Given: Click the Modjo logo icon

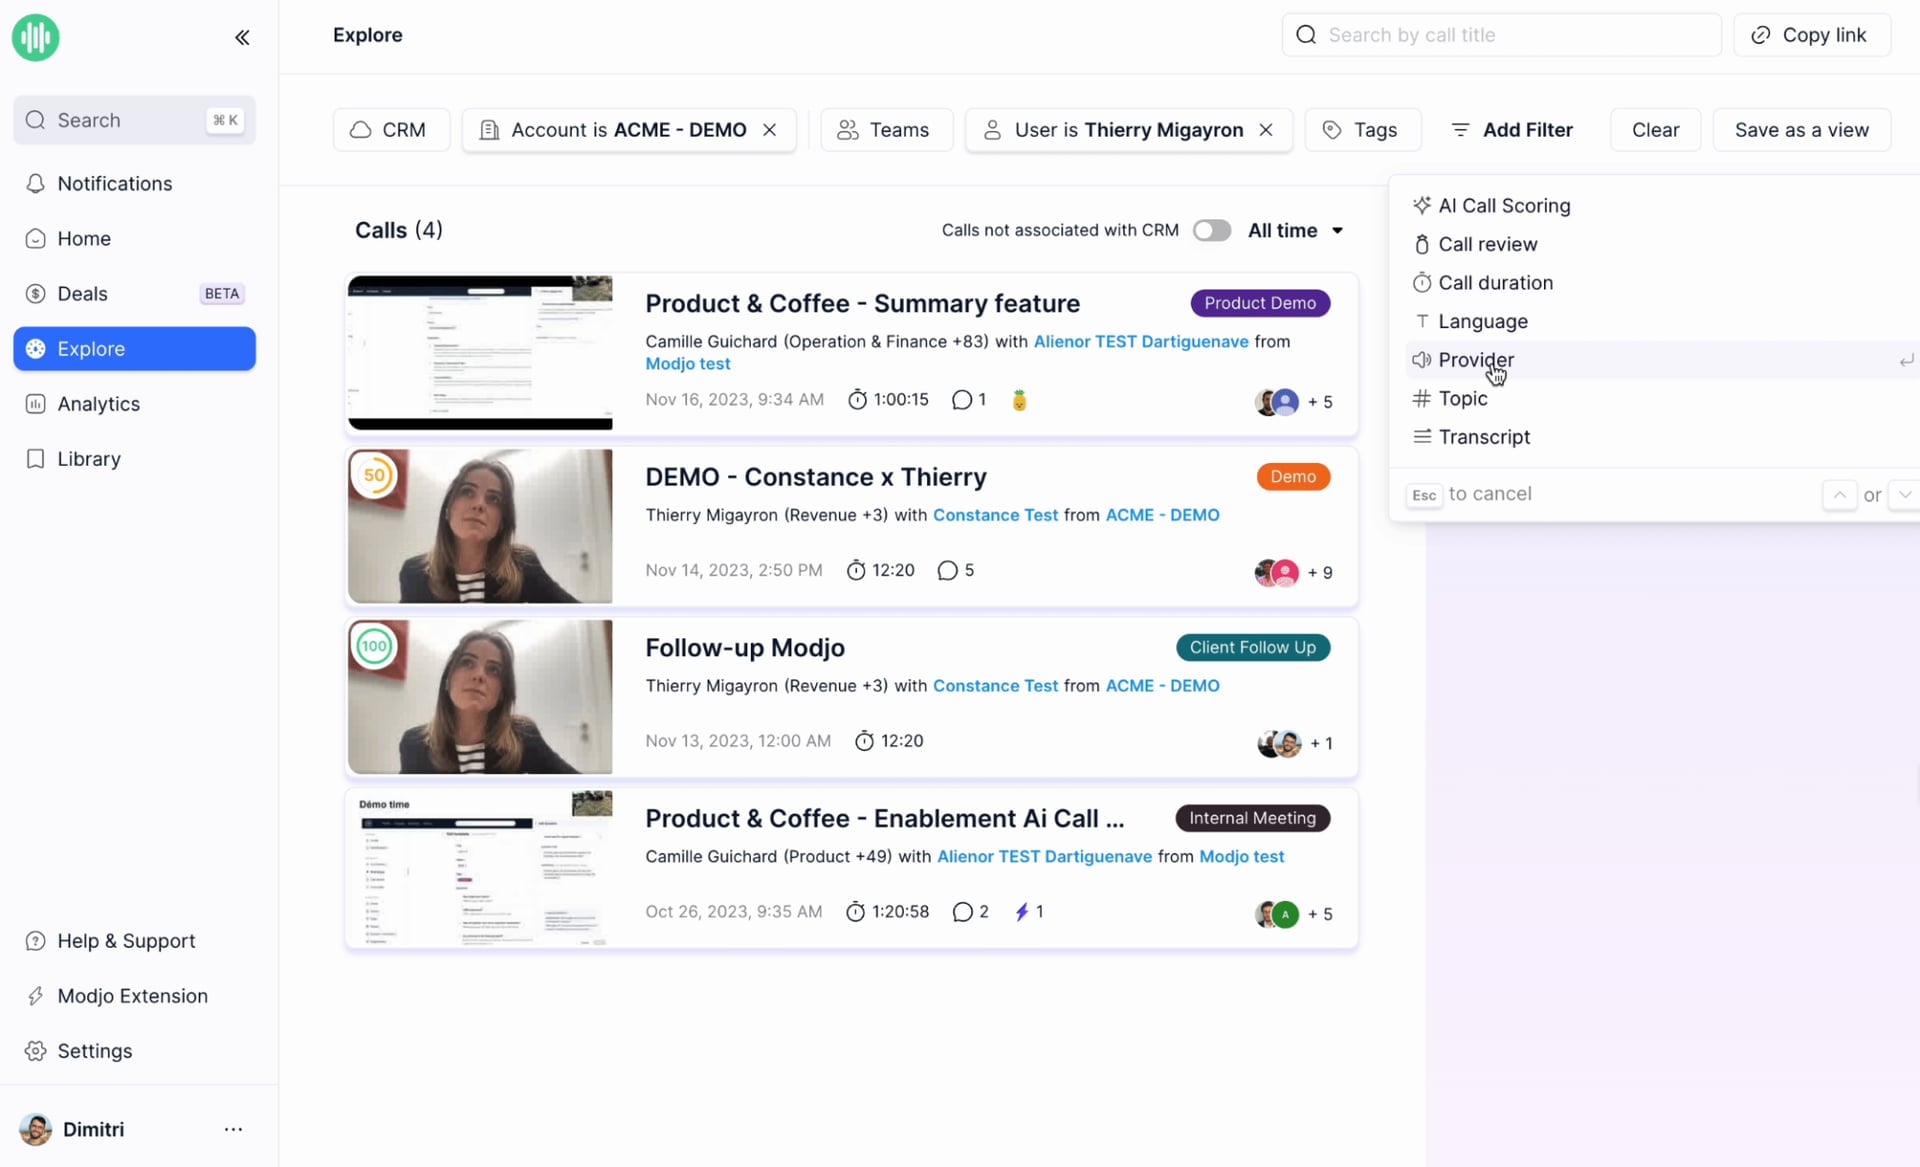Looking at the screenshot, I should point(36,37).
